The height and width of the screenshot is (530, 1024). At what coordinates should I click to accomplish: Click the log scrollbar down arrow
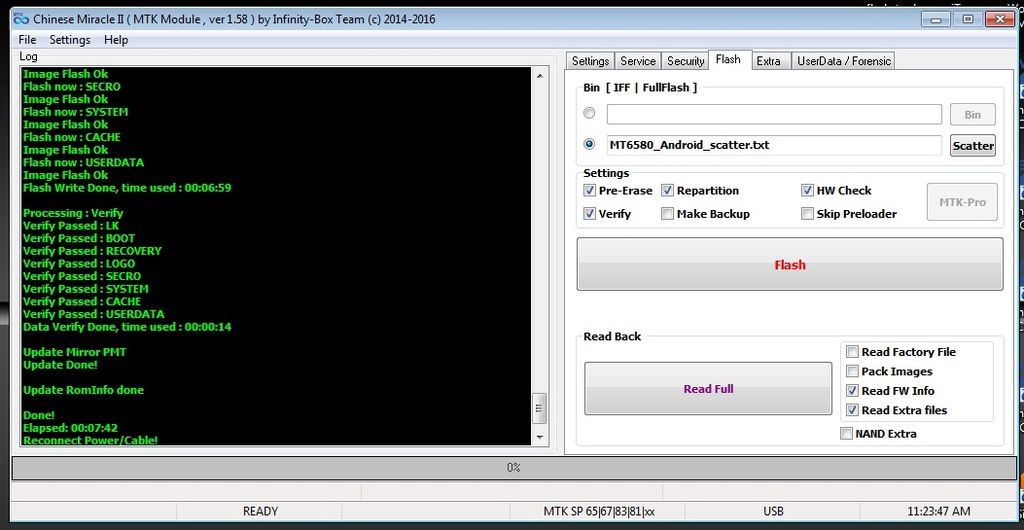[540, 437]
